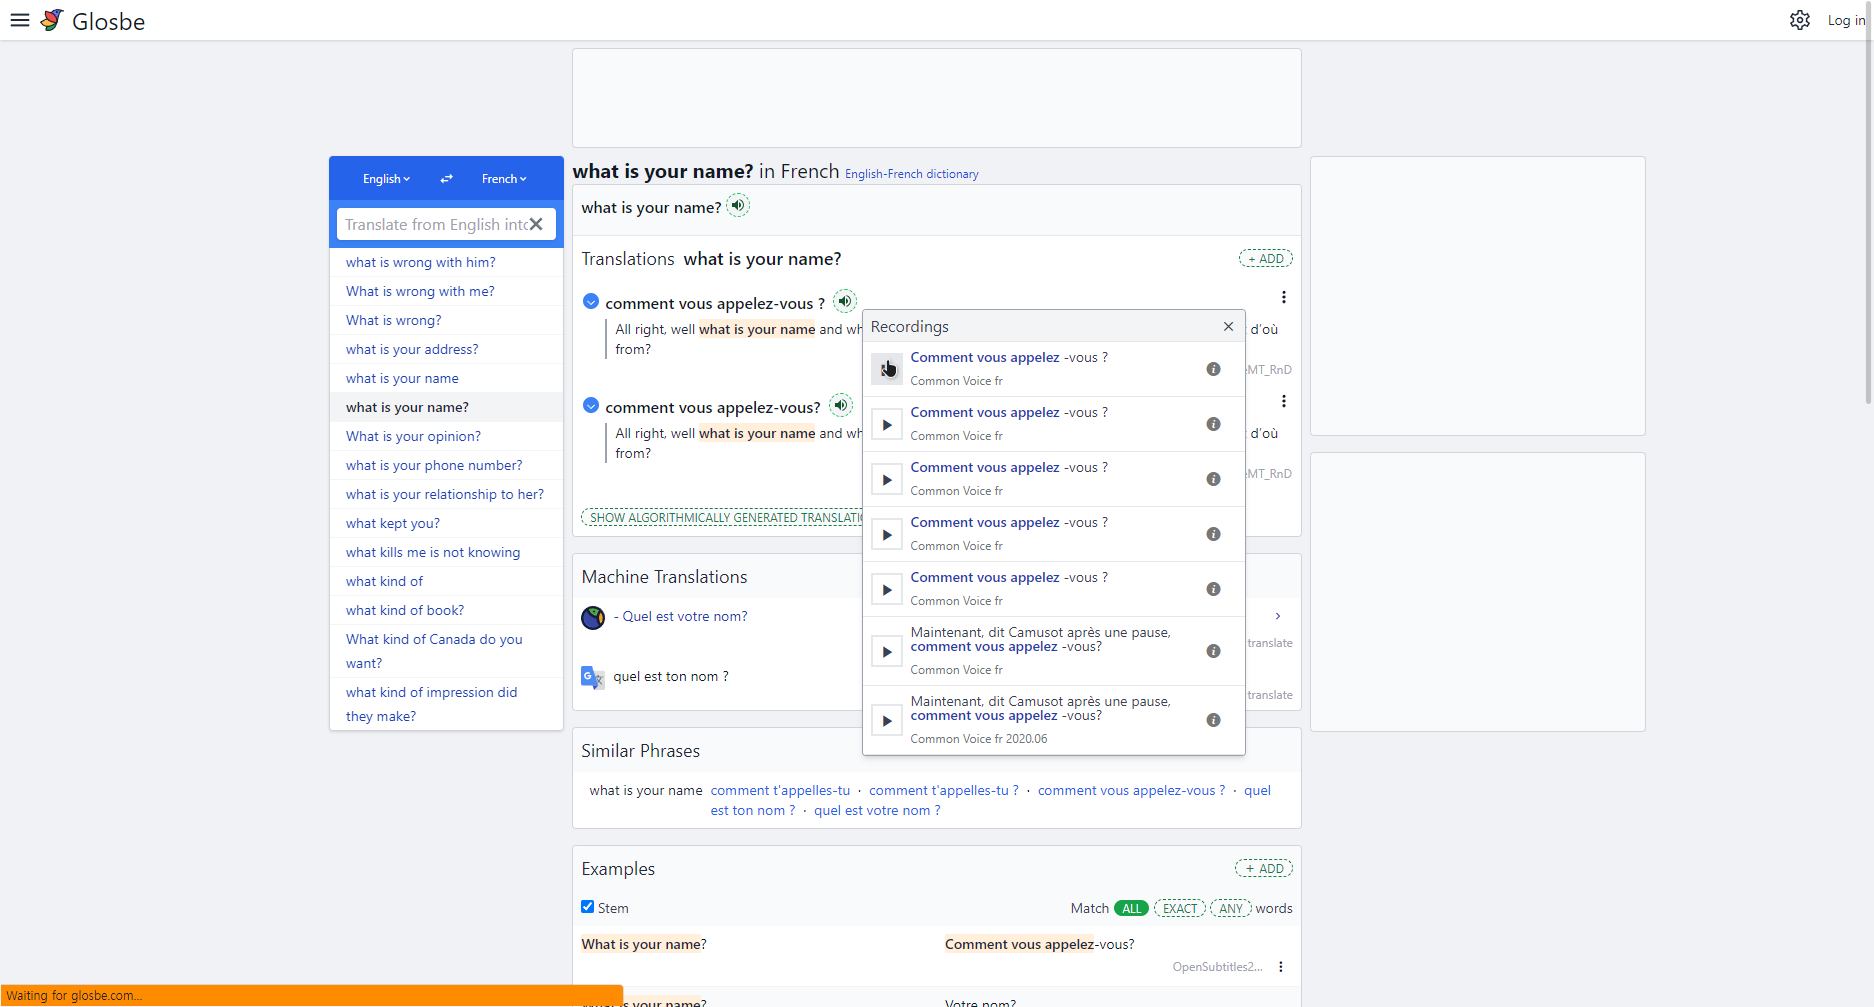Expand more translations with right chevron
This screenshot has height=1007, width=1874.
tap(1277, 616)
